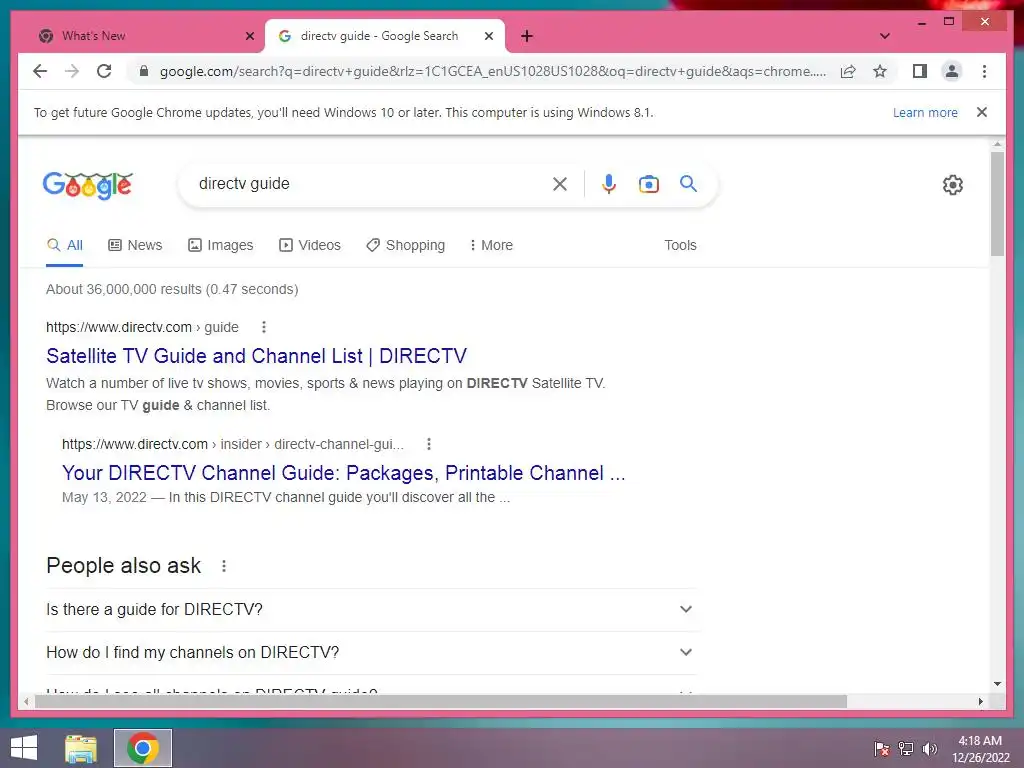This screenshot has height=768, width=1024.
Task: Click the directv.com insider breadcrumb URL
Action: point(233,444)
